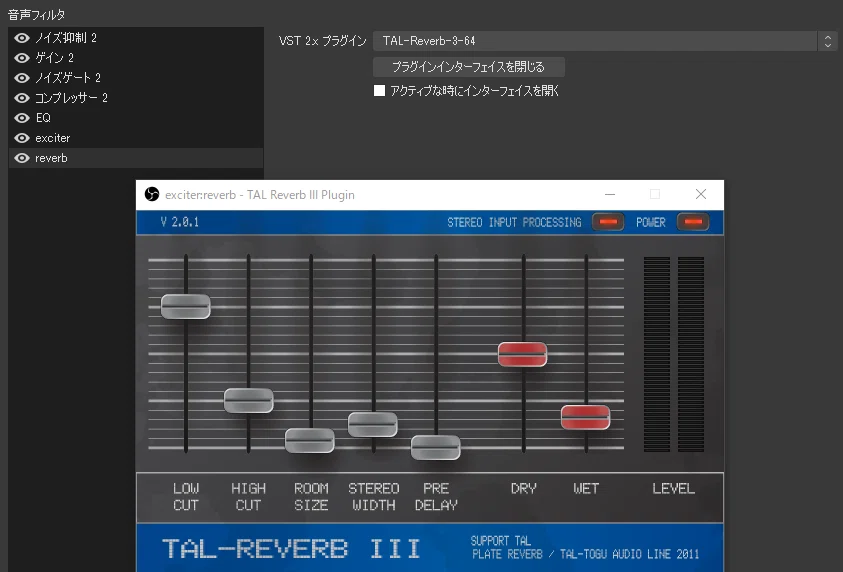Minimize the TAL Reverb III Plugin window
Screen dimensions: 843x572
click(610, 194)
